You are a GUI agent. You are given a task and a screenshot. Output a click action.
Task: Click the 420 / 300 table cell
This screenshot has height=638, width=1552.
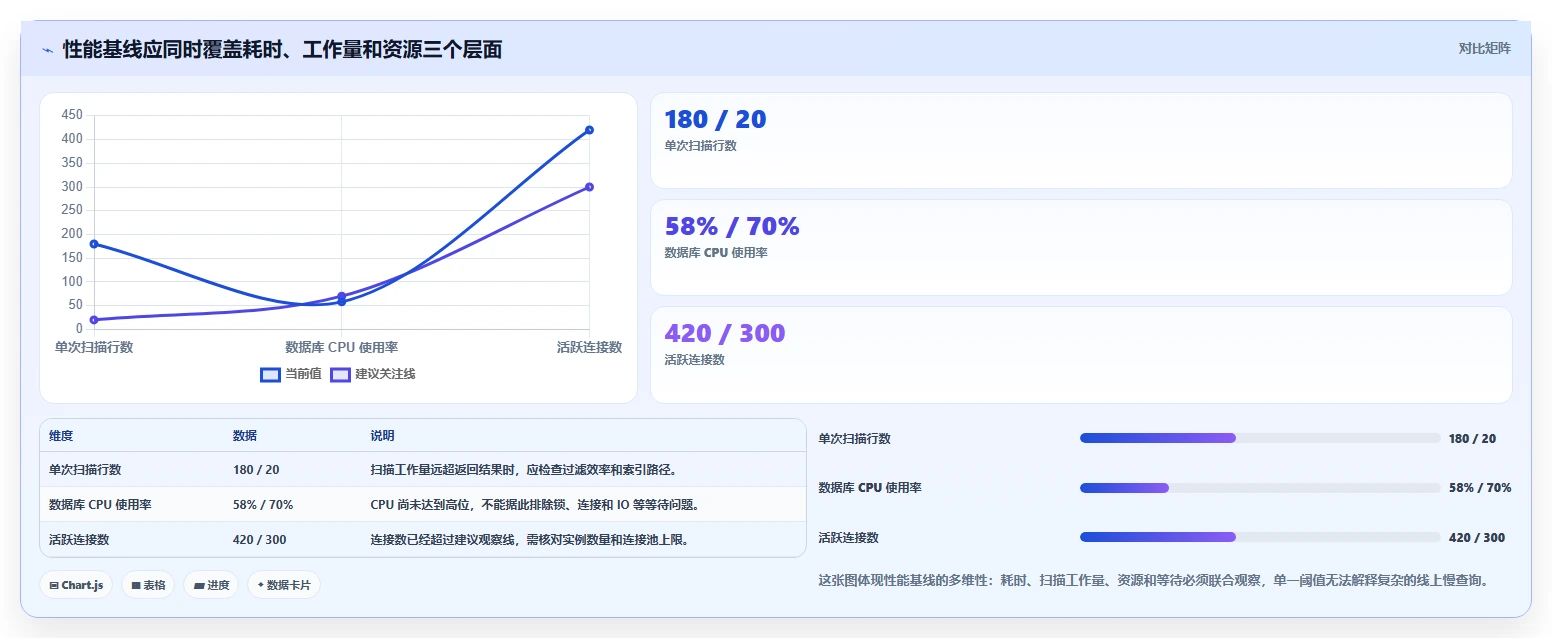click(259, 540)
